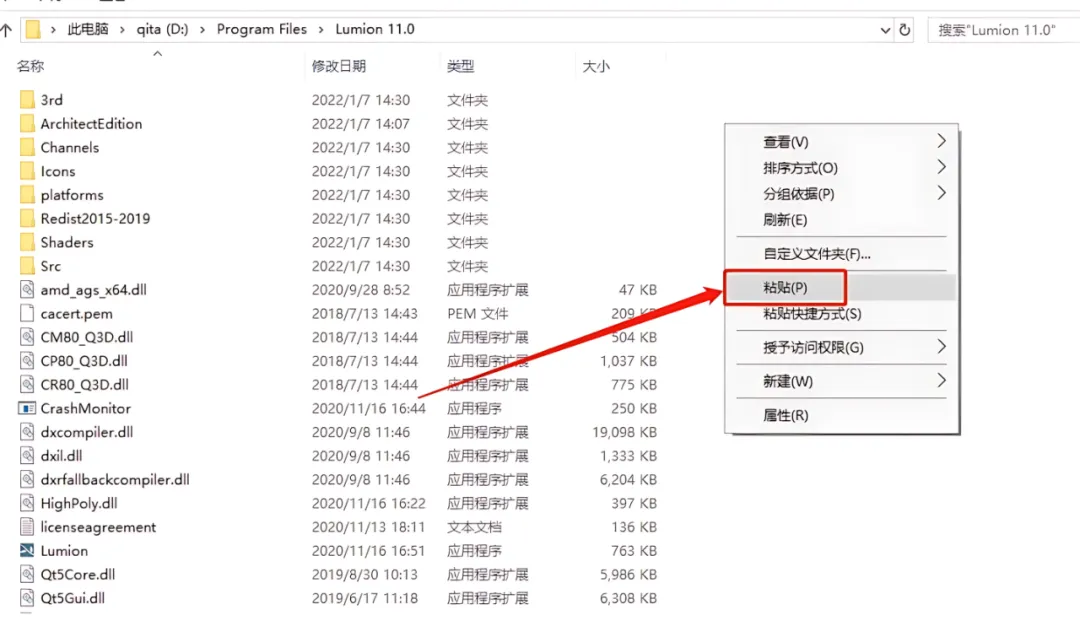The height and width of the screenshot is (637, 1080).
Task: Click the CM80_Q3D.dll file icon
Action: click(27, 337)
